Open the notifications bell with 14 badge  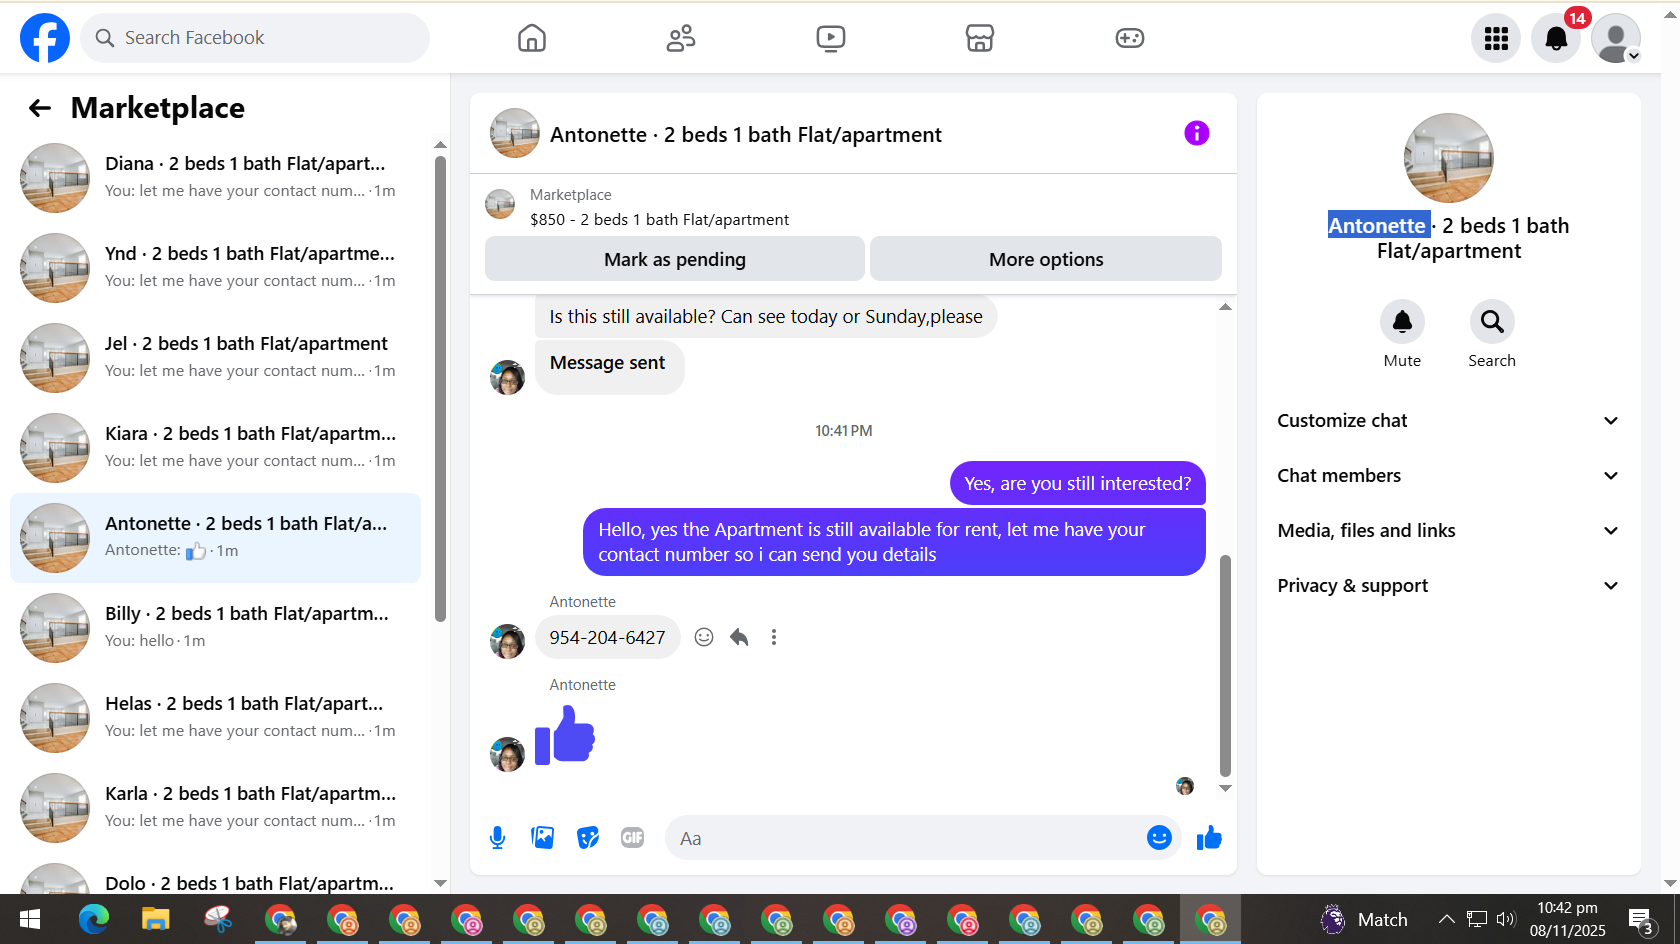point(1556,38)
